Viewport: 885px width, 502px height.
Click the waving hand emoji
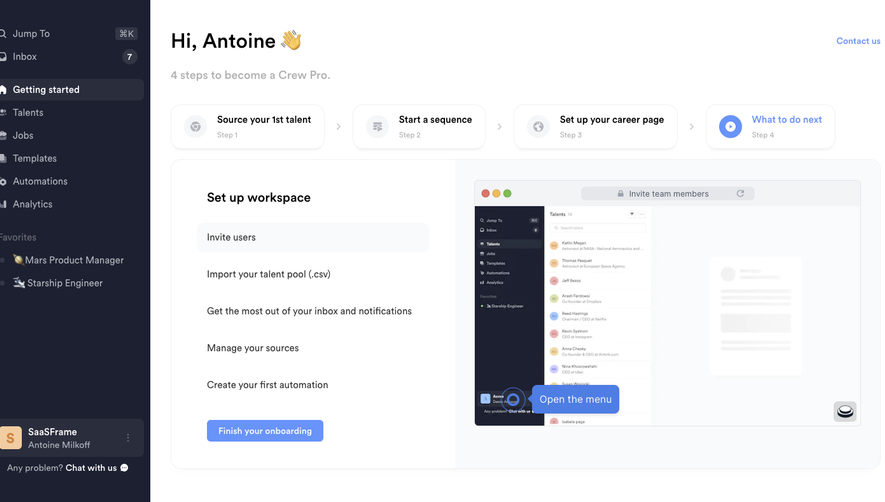292,41
